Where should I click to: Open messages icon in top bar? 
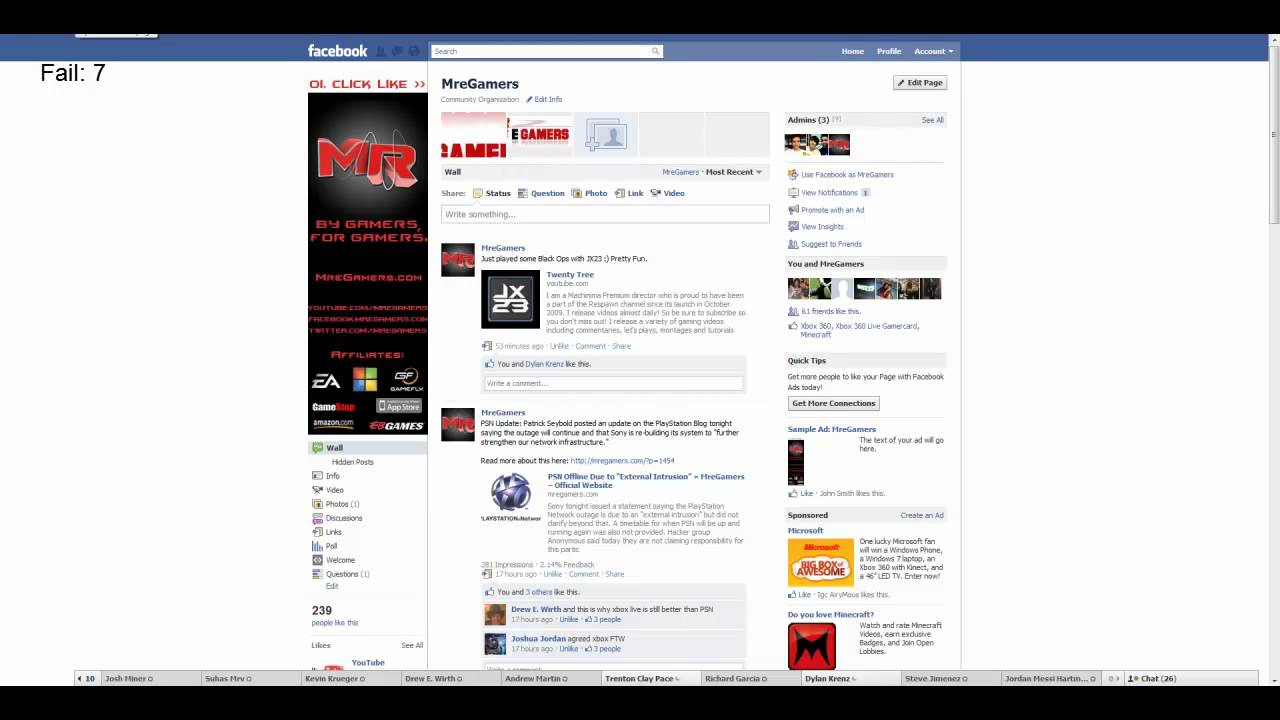click(397, 51)
